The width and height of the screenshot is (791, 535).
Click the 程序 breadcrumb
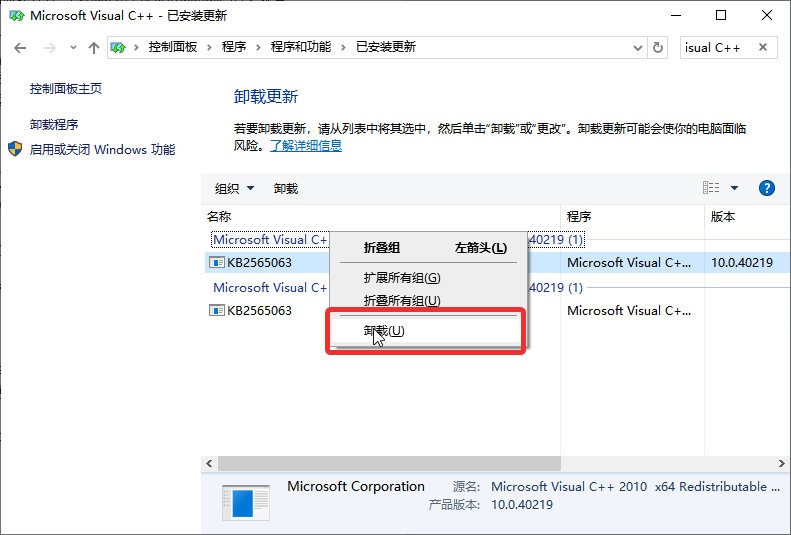click(x=234, y=47)
